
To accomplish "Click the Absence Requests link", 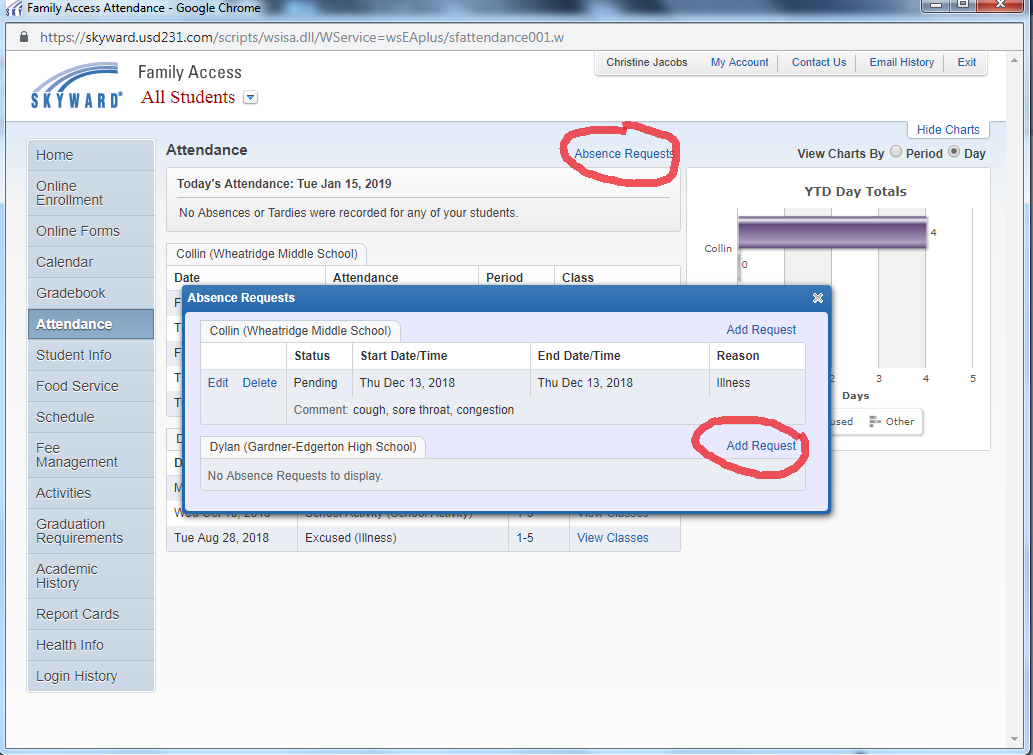I will point(624,154).
